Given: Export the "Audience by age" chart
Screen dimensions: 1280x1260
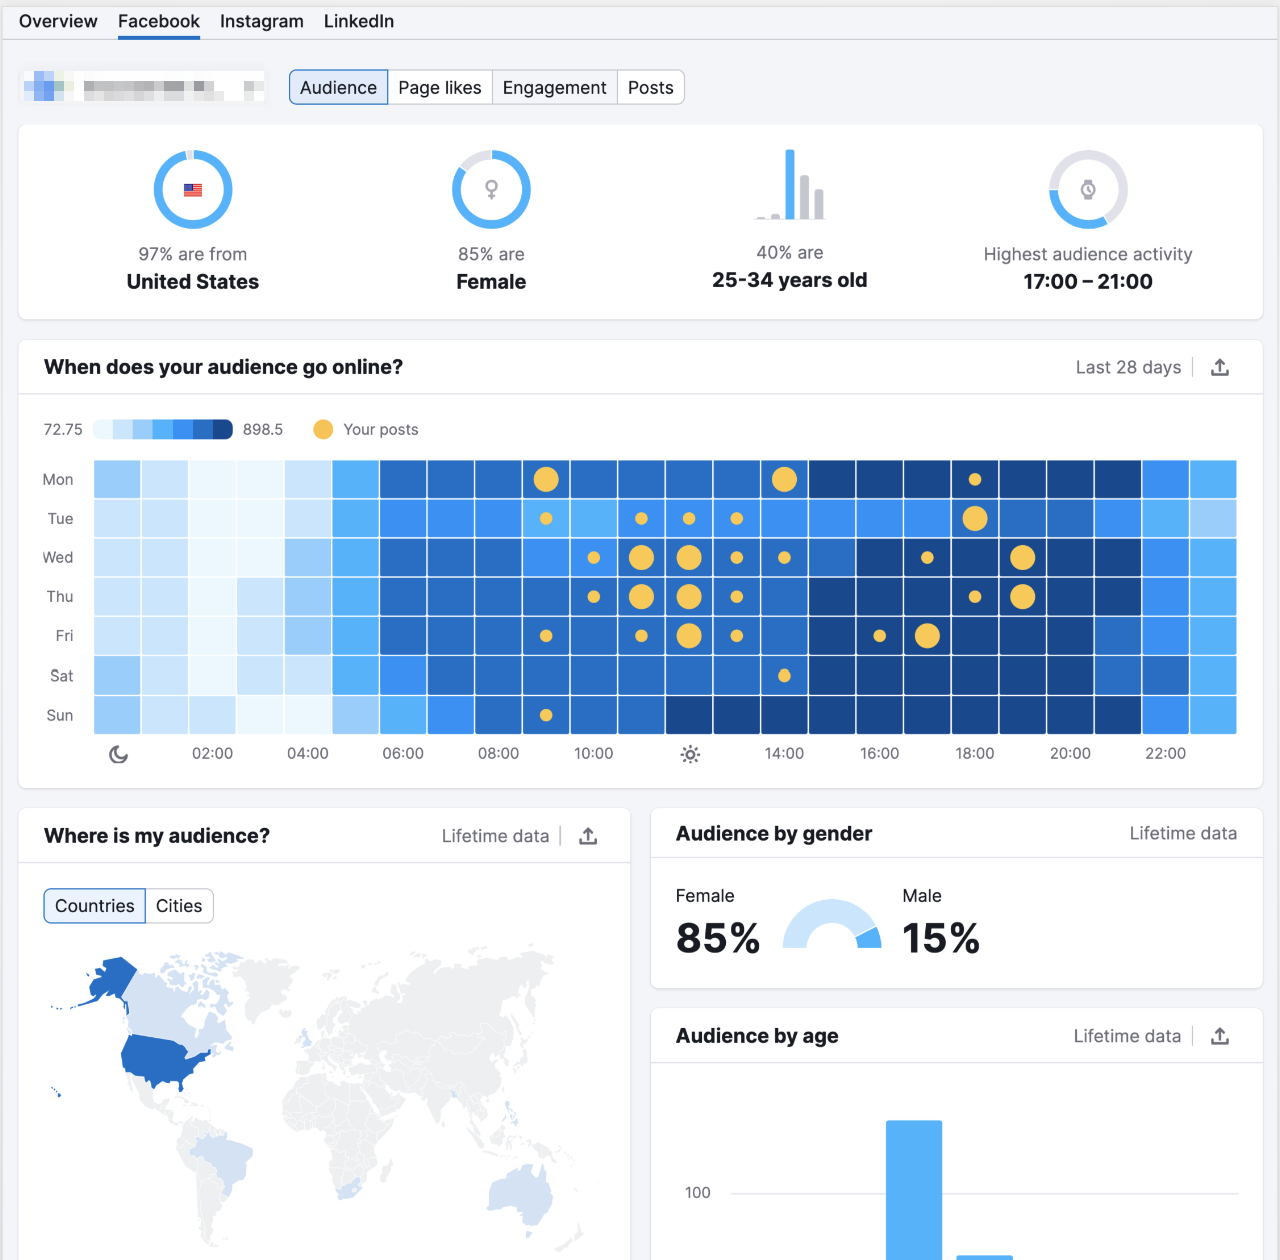Looking at the screenshot, I should (1220, 1036).
